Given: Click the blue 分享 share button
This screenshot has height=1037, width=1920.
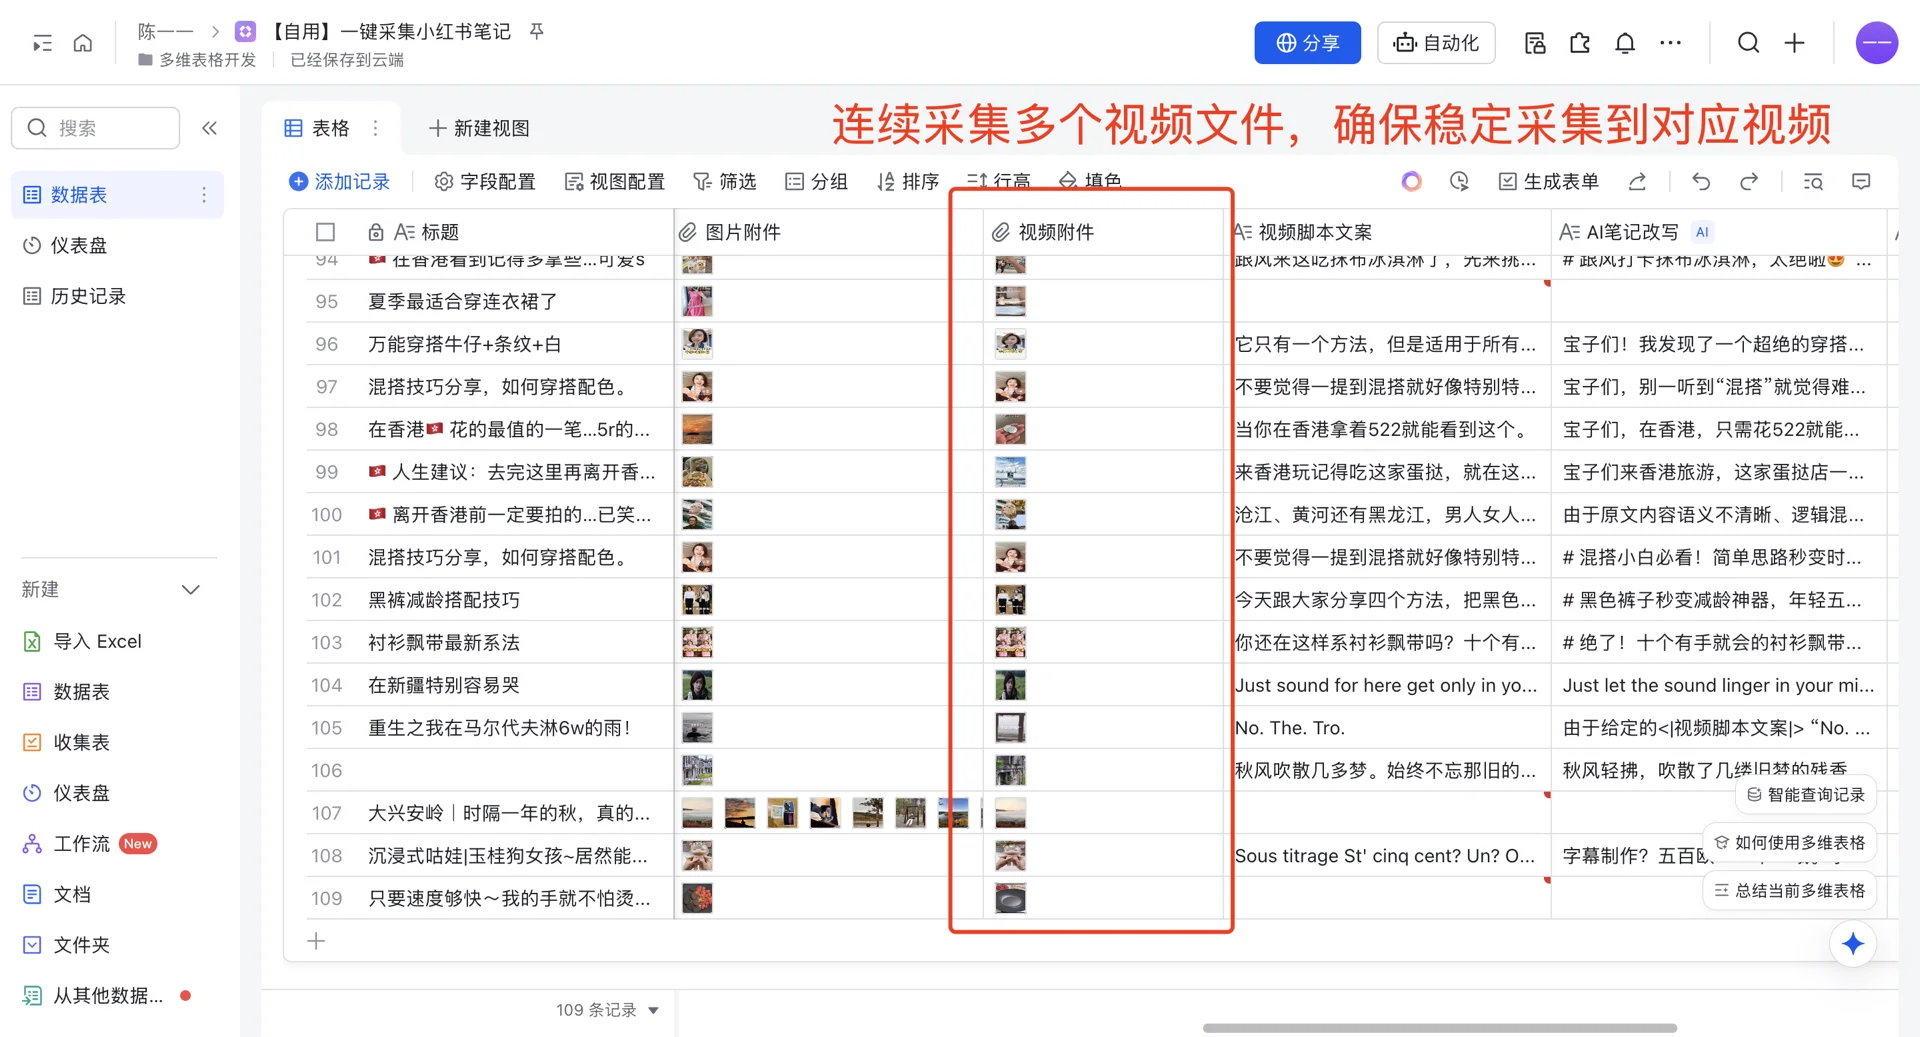Looking at the screenshot, I should coord(1307,42).
